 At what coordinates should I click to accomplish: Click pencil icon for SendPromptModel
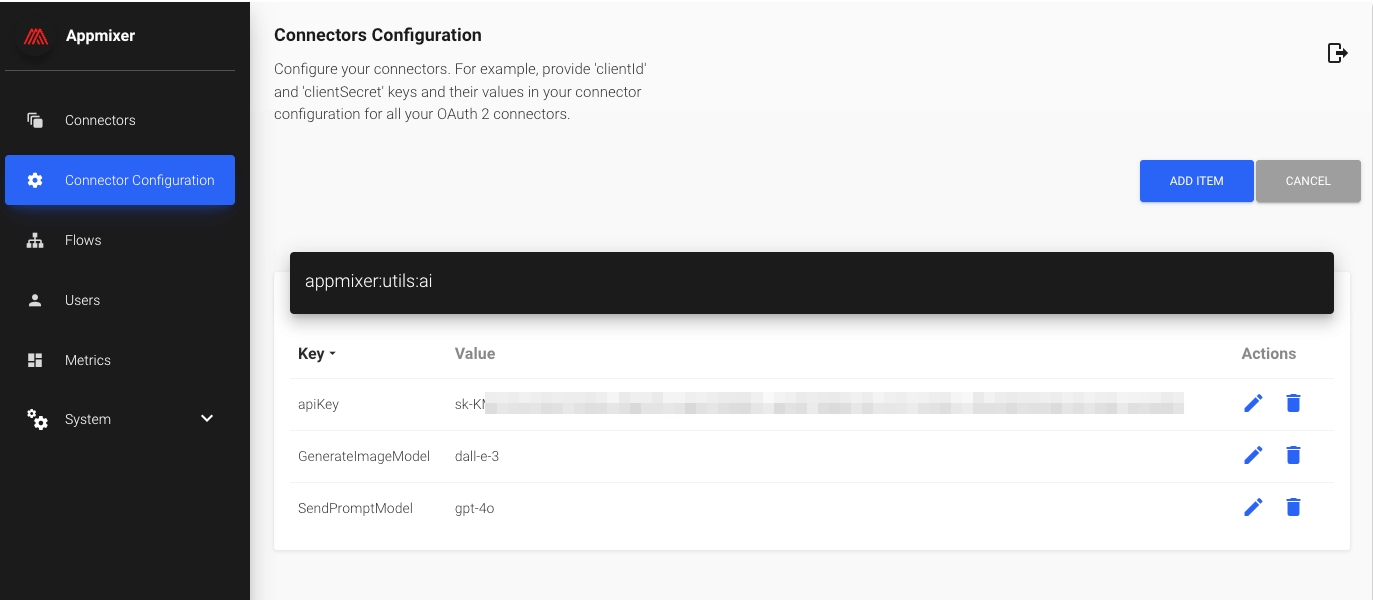[x=1253, y=507]
